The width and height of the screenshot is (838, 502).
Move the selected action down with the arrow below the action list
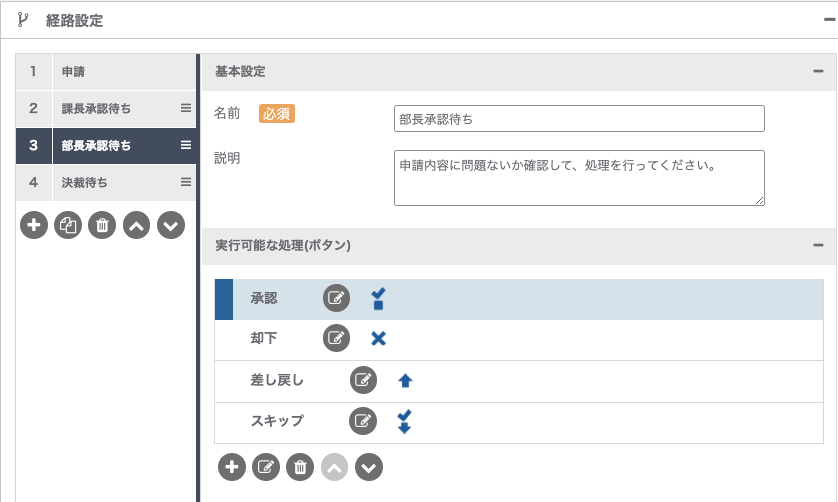click(369, 467)
